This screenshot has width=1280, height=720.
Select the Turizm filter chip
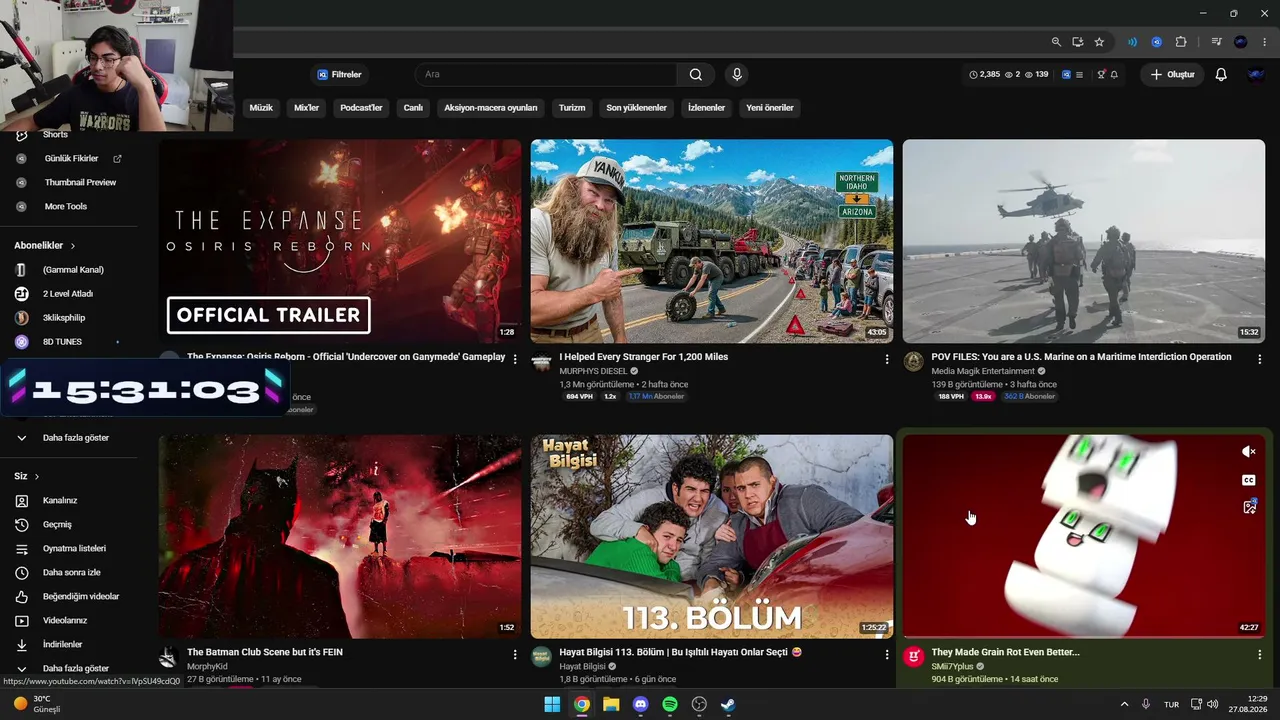point(572,108)
